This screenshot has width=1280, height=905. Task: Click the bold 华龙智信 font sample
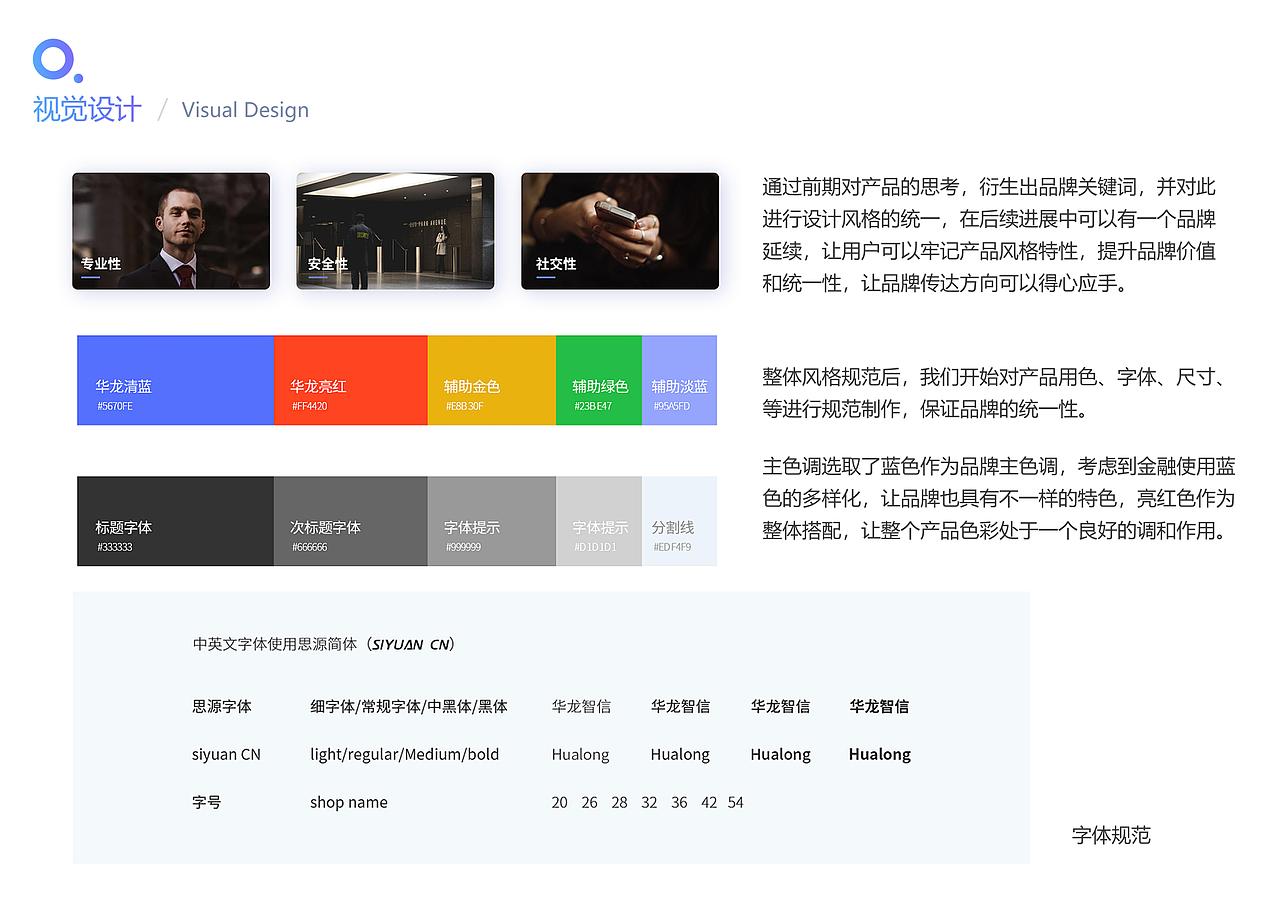coord(878,706)
